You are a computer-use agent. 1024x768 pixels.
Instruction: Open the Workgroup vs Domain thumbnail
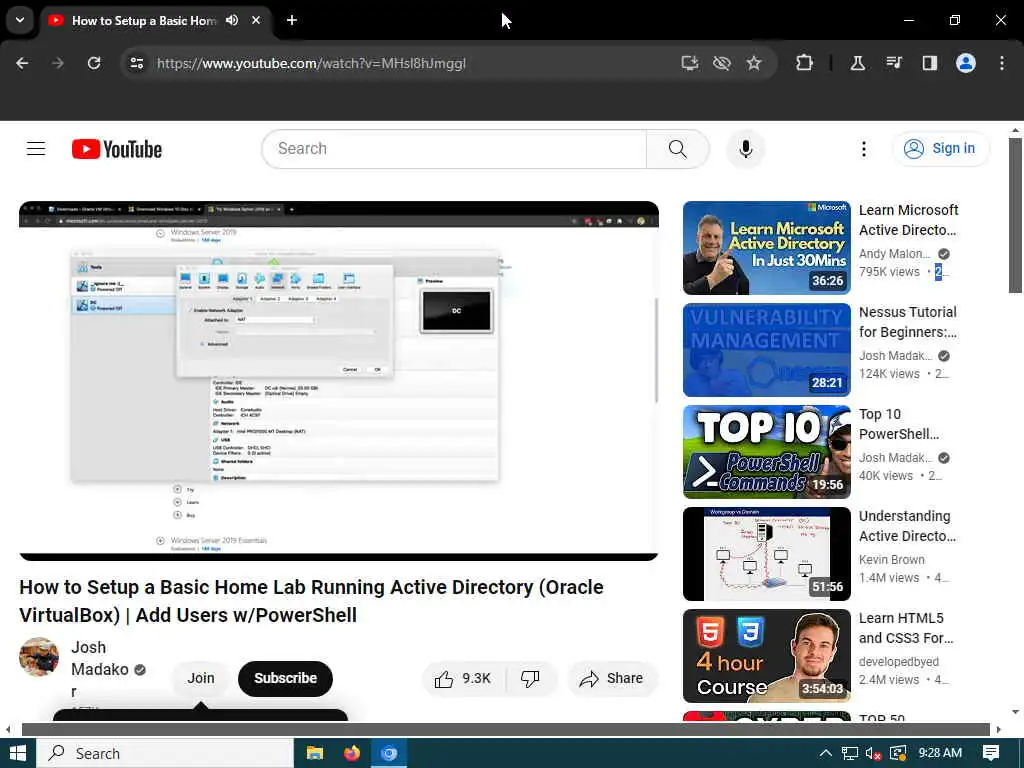(x=767, y=554)
